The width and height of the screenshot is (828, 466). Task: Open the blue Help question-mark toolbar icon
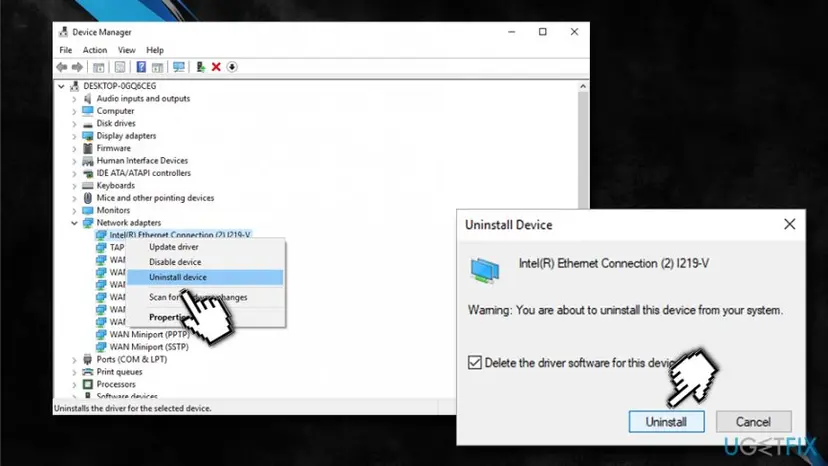point(141,67)
